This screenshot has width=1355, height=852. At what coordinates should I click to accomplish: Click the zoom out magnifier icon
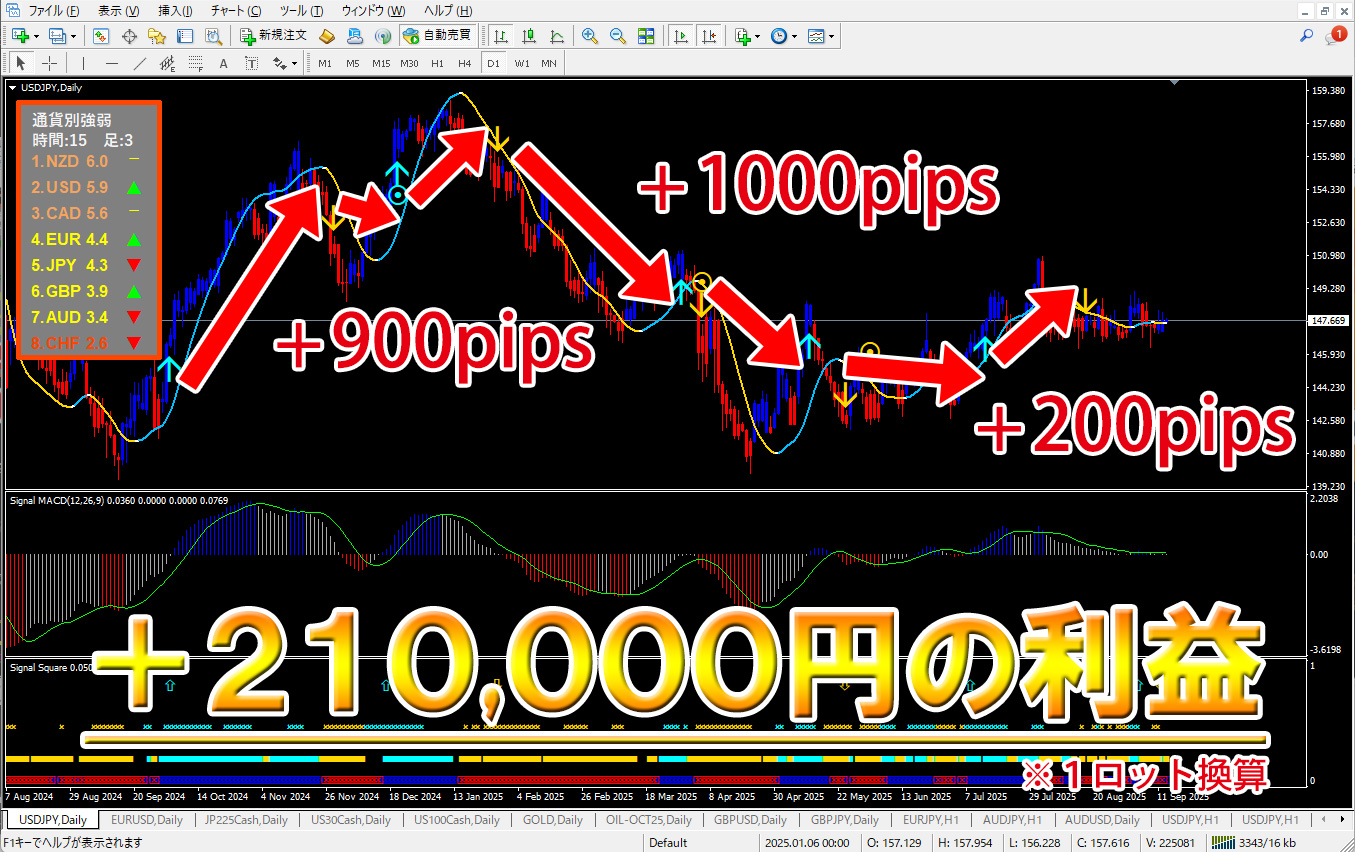pyautogui.click(x=617, y=36)
